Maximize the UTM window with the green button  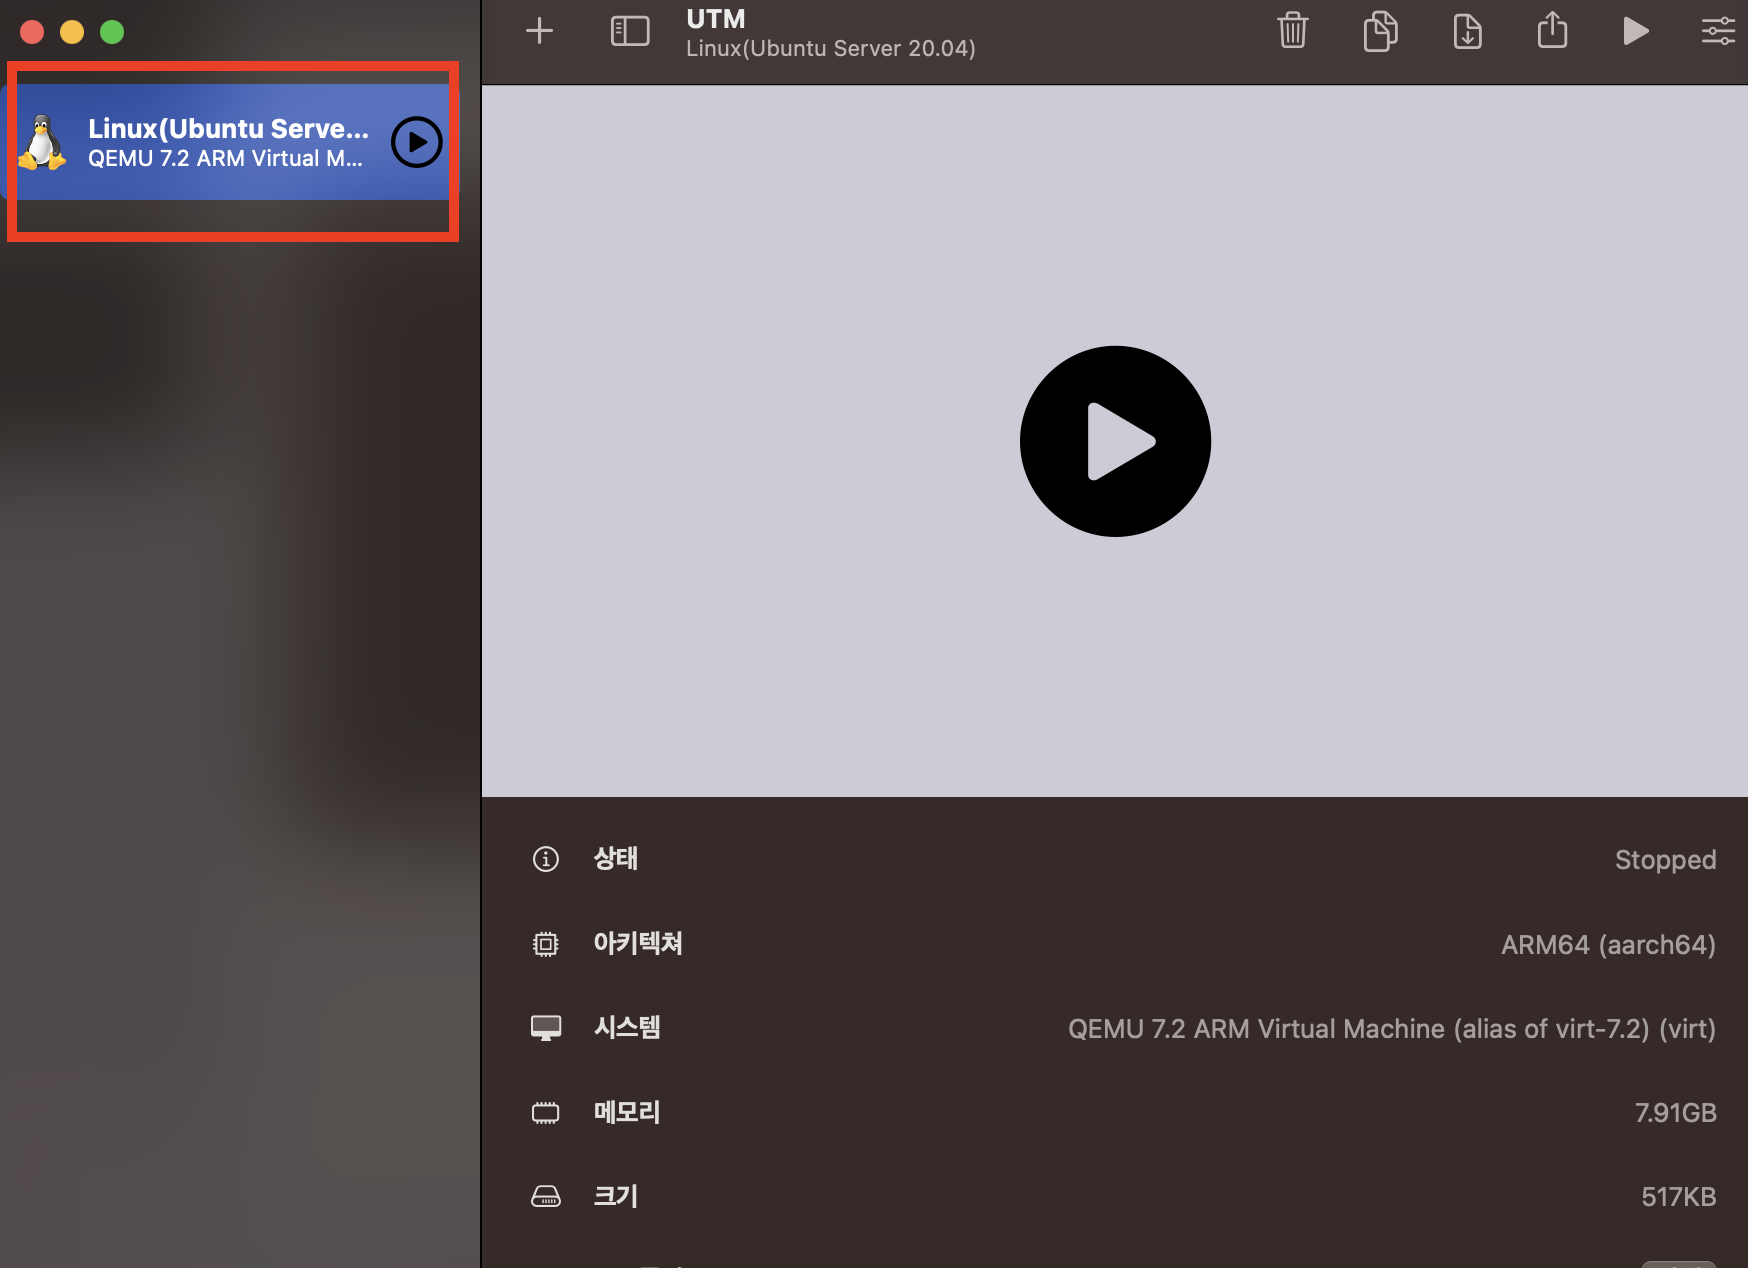point(112,32)
